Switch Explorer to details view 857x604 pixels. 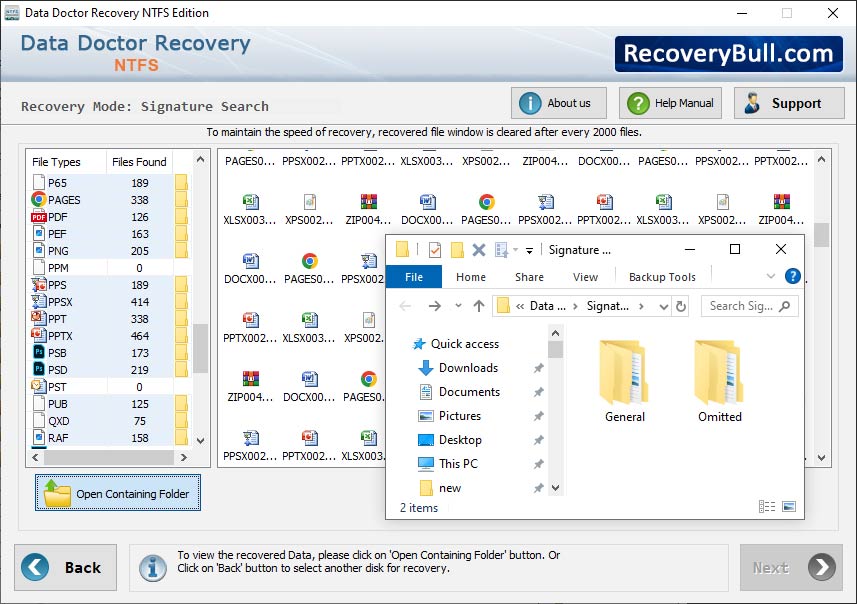tap(767, 507)
